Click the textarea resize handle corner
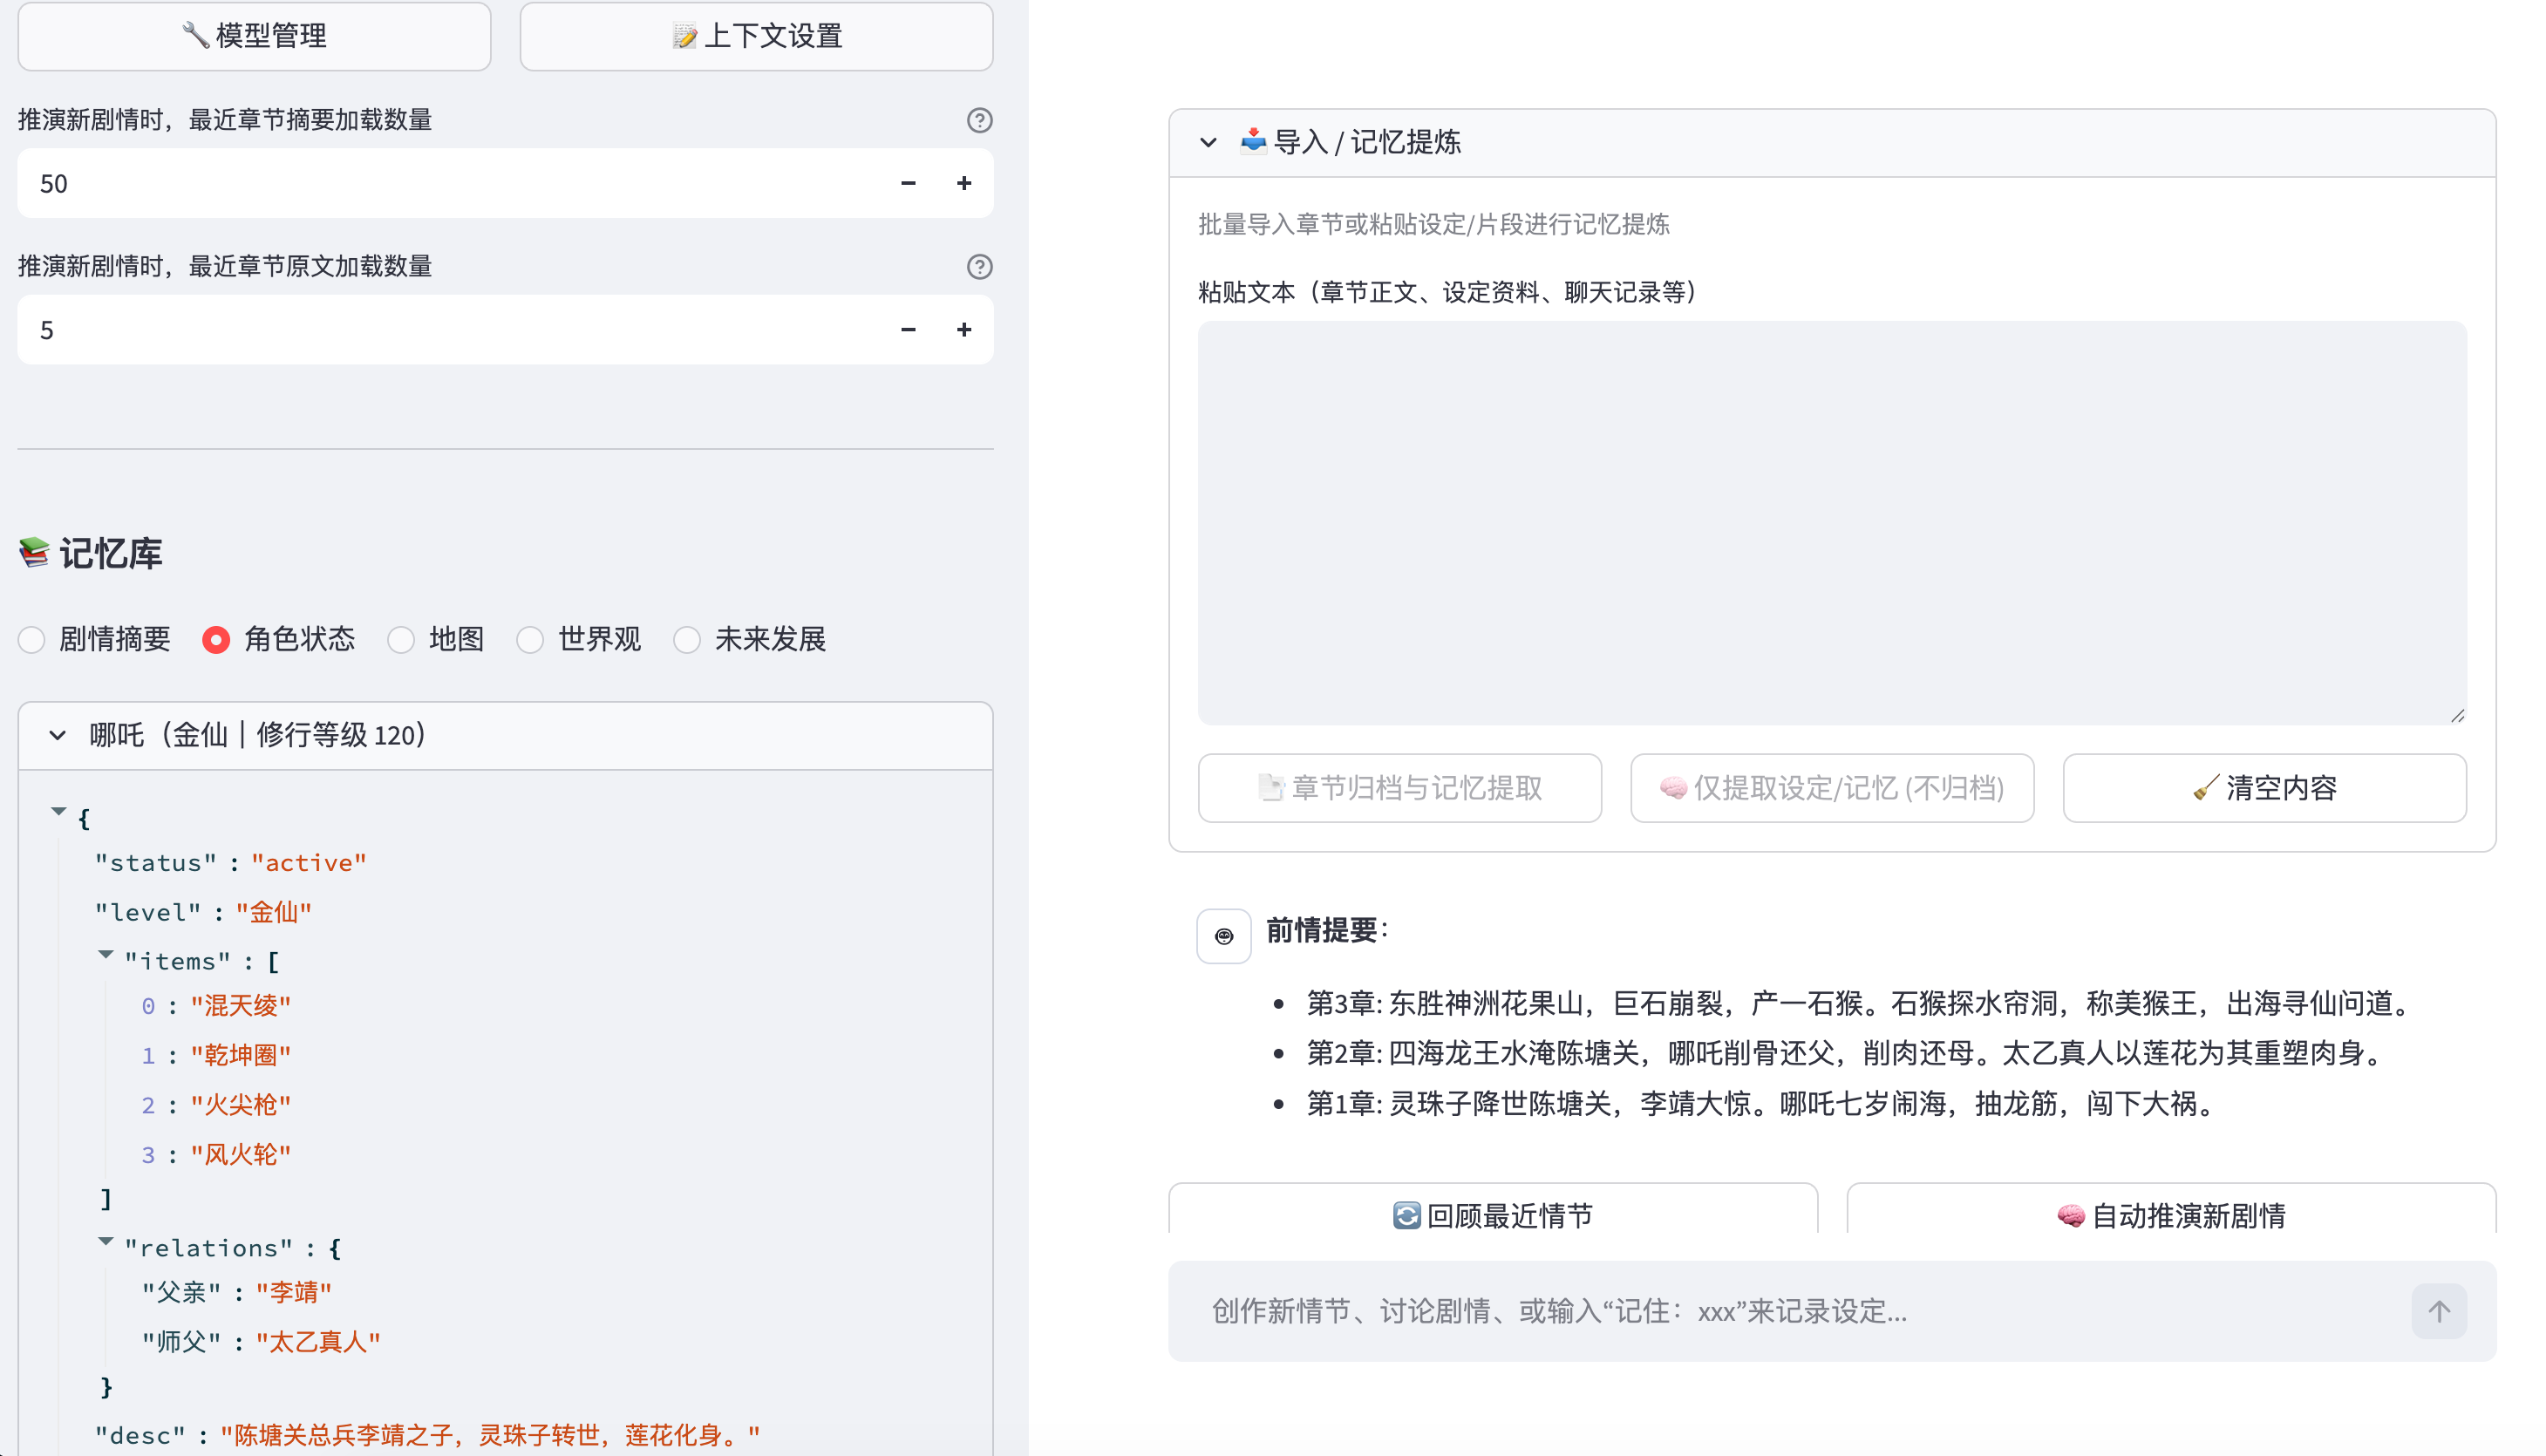Image resolution: width=2546 pixels, height=1456 pixels. (2458, 715)
